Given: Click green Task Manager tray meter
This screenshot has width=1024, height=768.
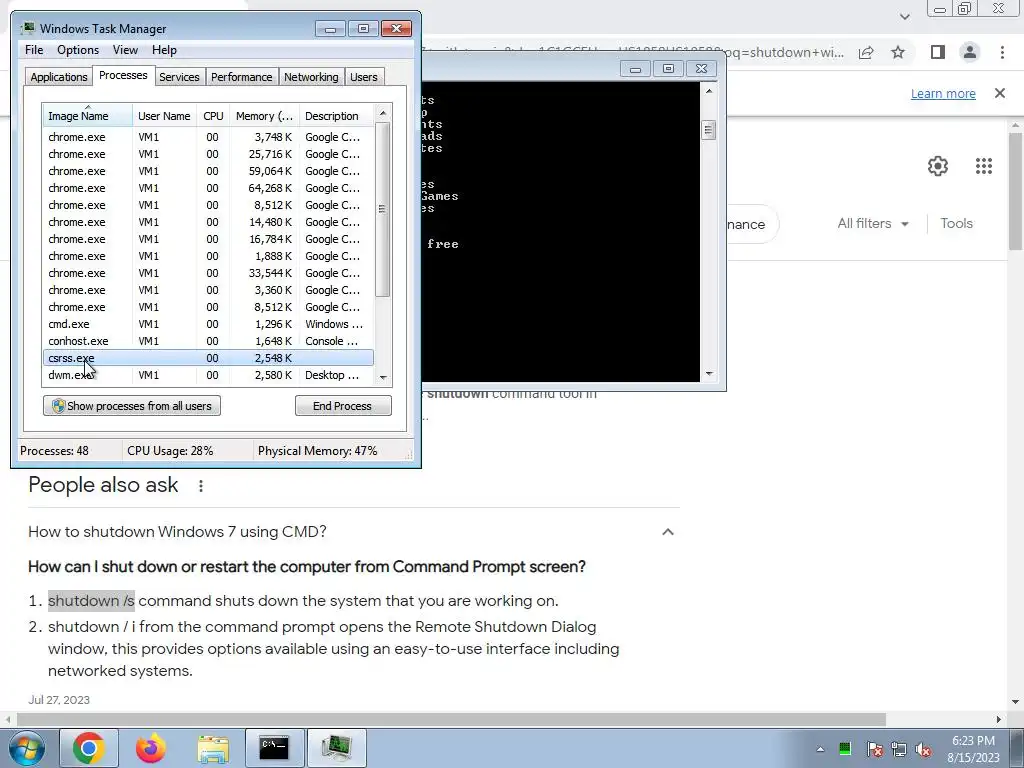Looking at the screenshot, I should tap(845, 749).
